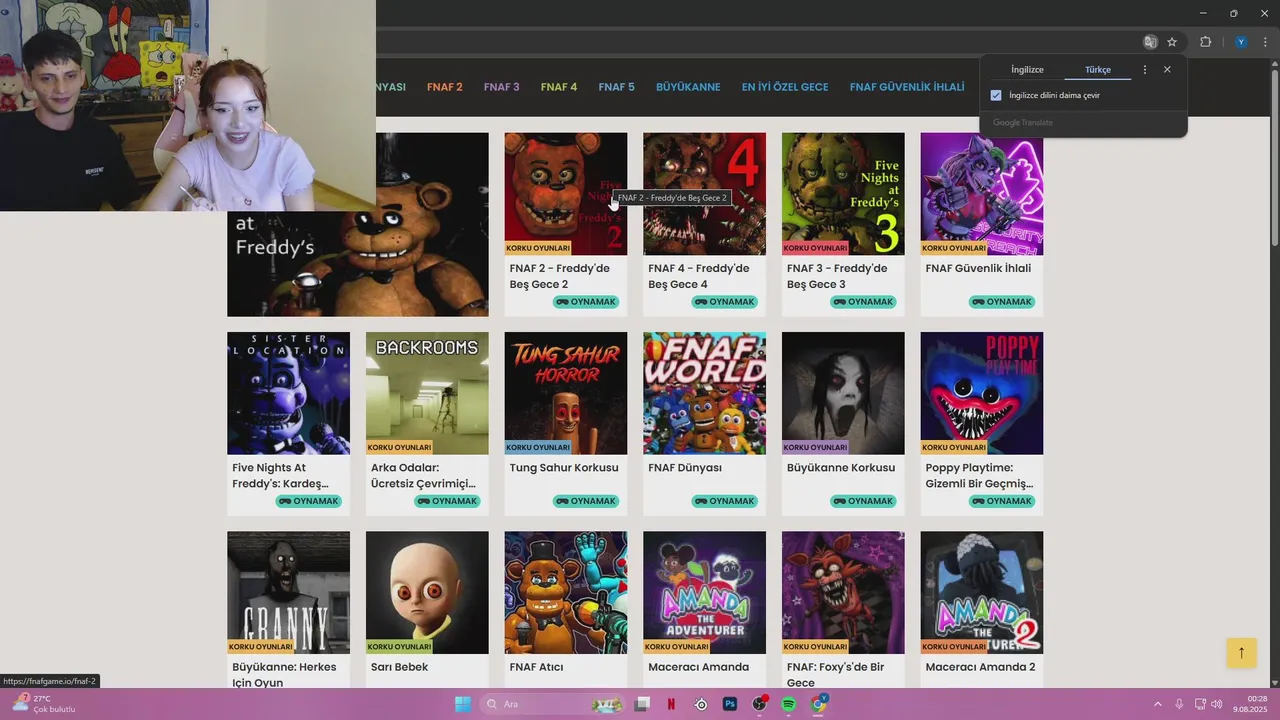Screen dimensions: 1280x720
Task: Open Netflix from the taskbar
Action: tap(671, 704)
